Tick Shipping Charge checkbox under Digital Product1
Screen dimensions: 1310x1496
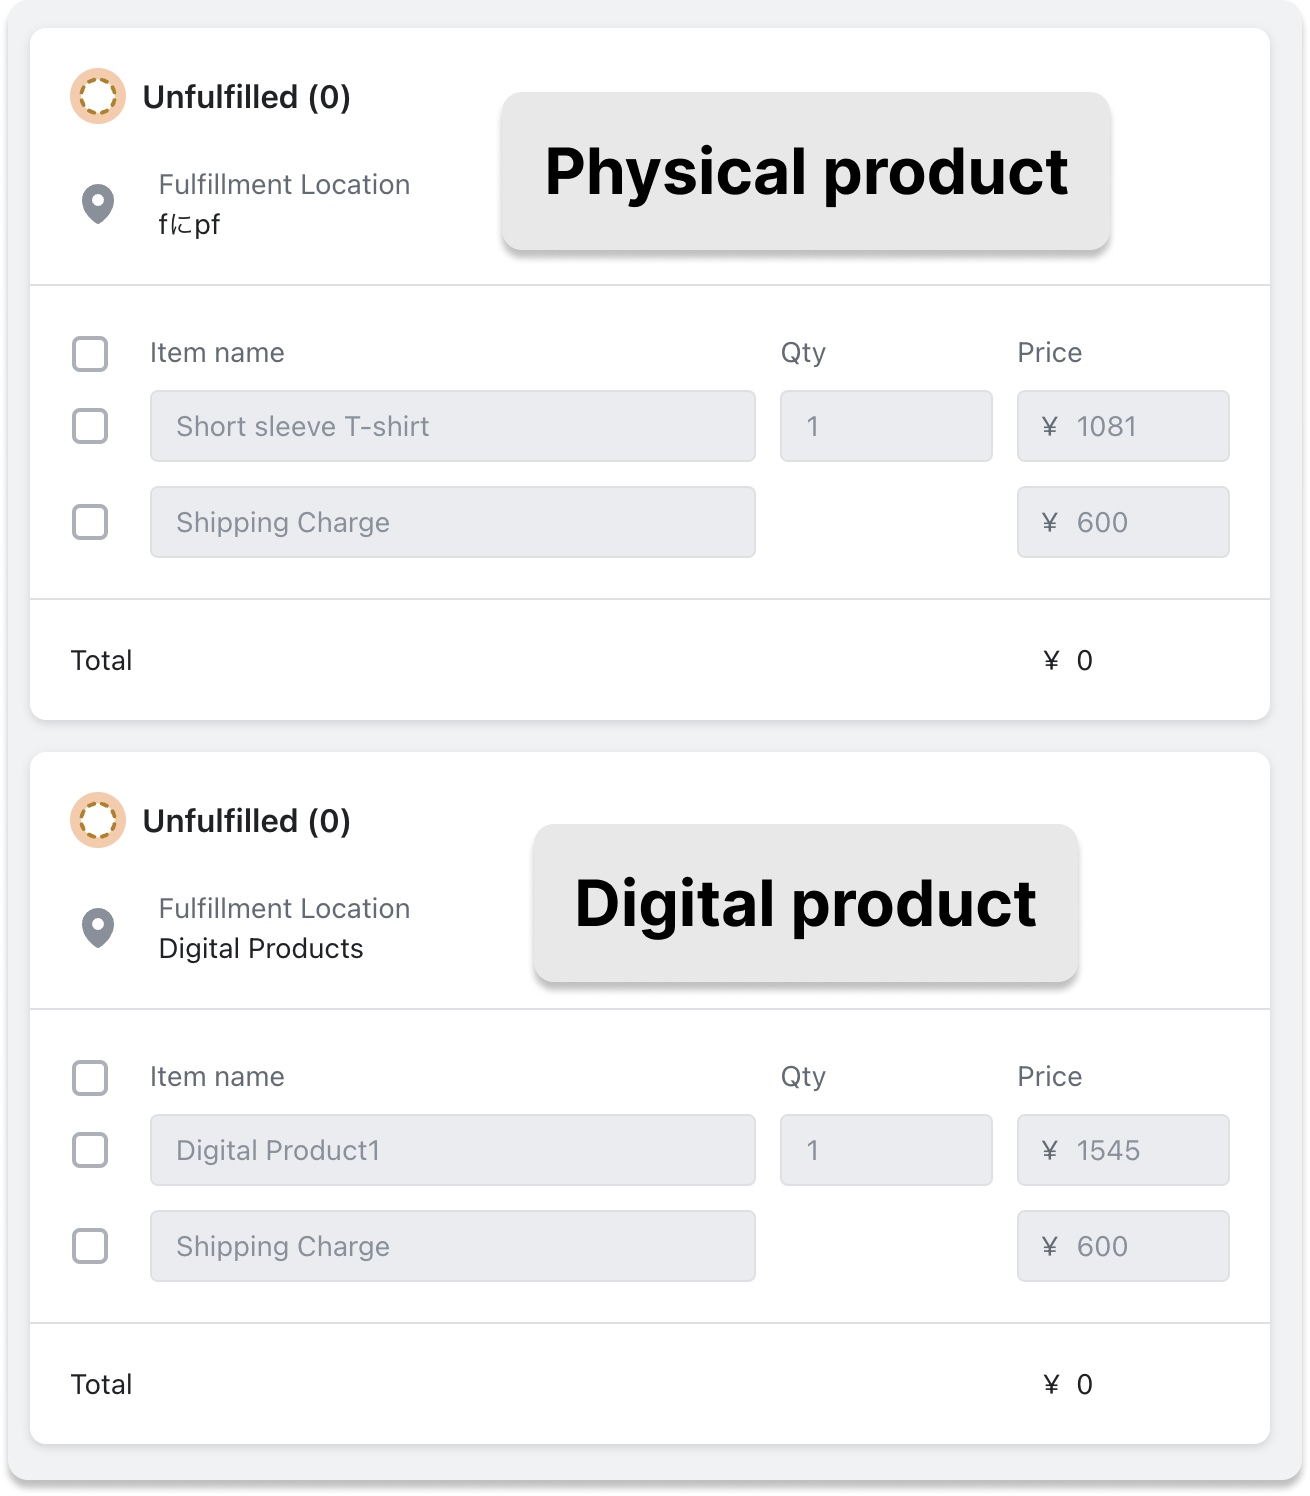[90, 1246]
